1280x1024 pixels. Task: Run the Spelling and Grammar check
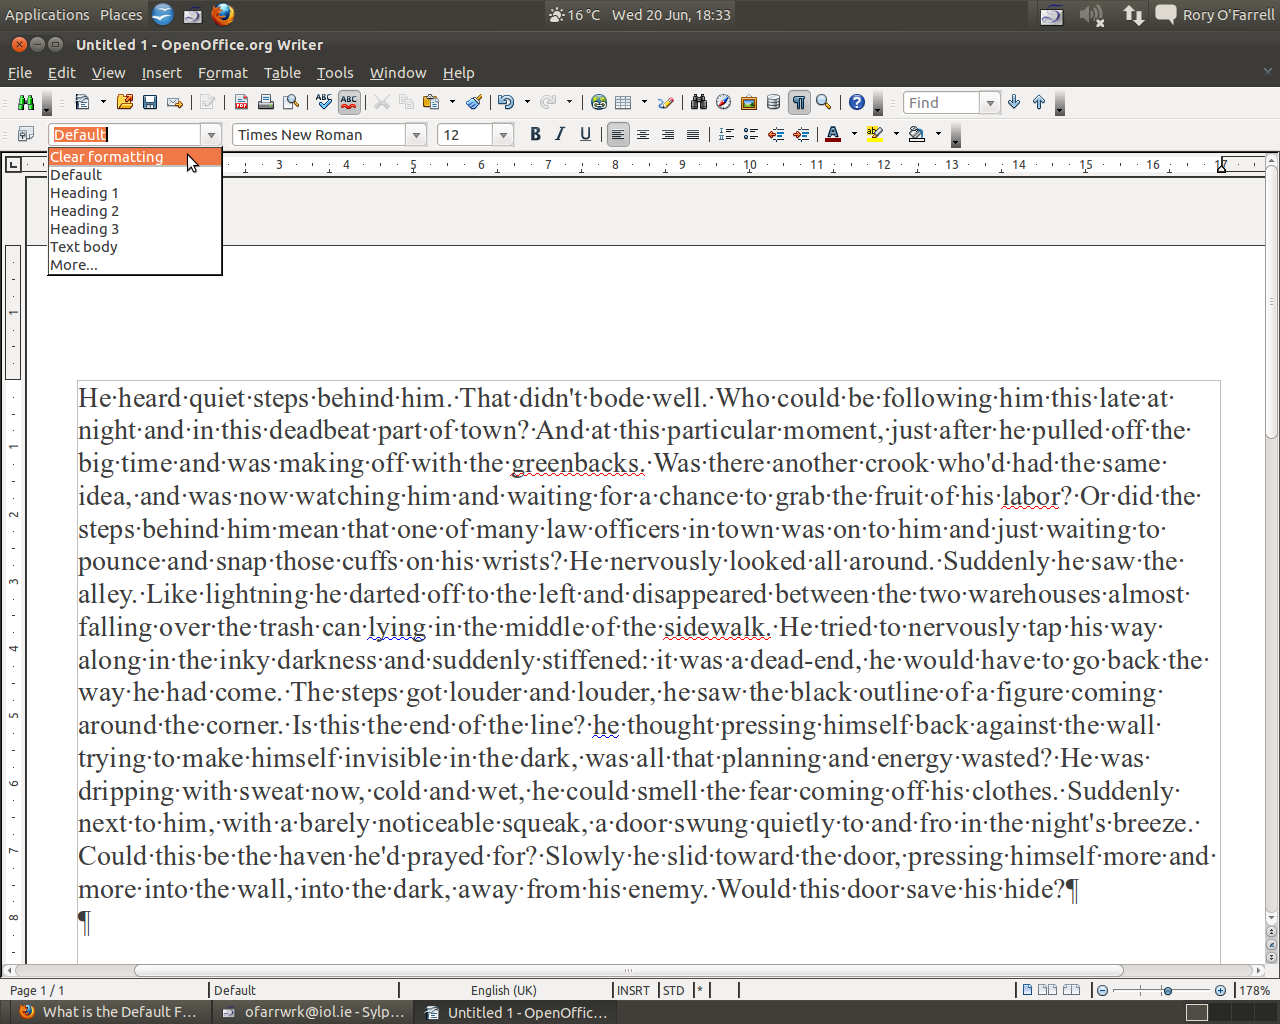(324, 102)
